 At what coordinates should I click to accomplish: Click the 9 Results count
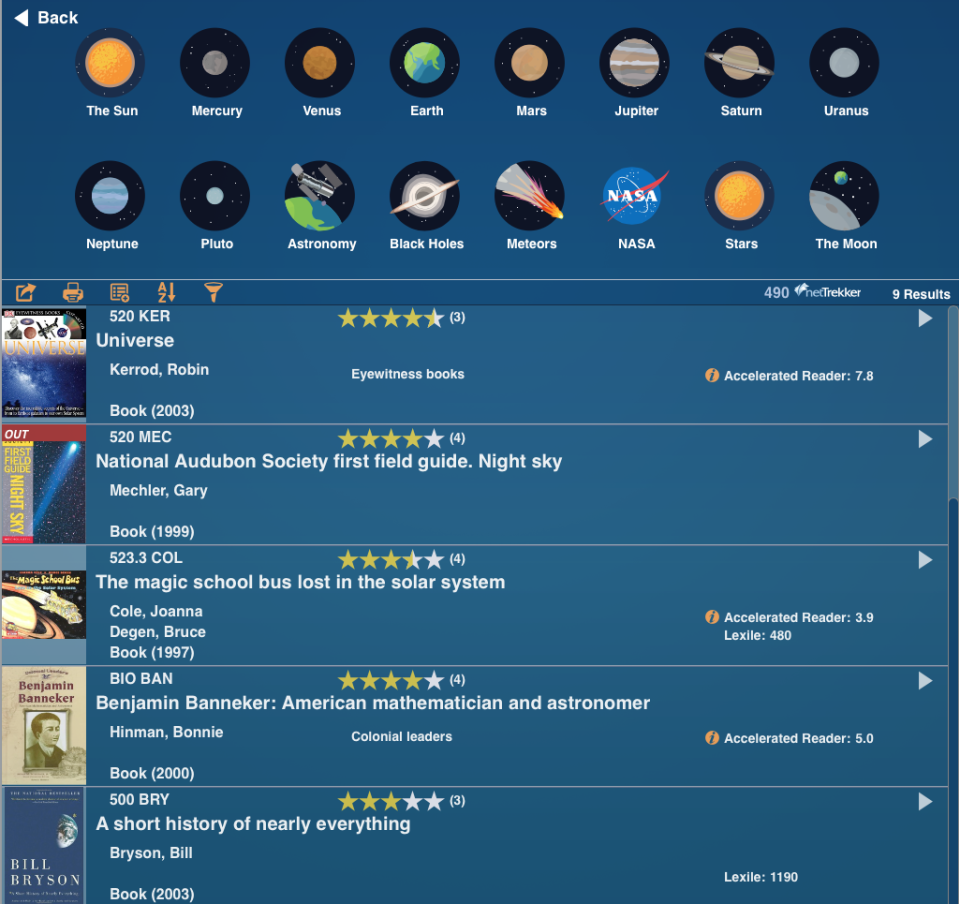(921, 294)
